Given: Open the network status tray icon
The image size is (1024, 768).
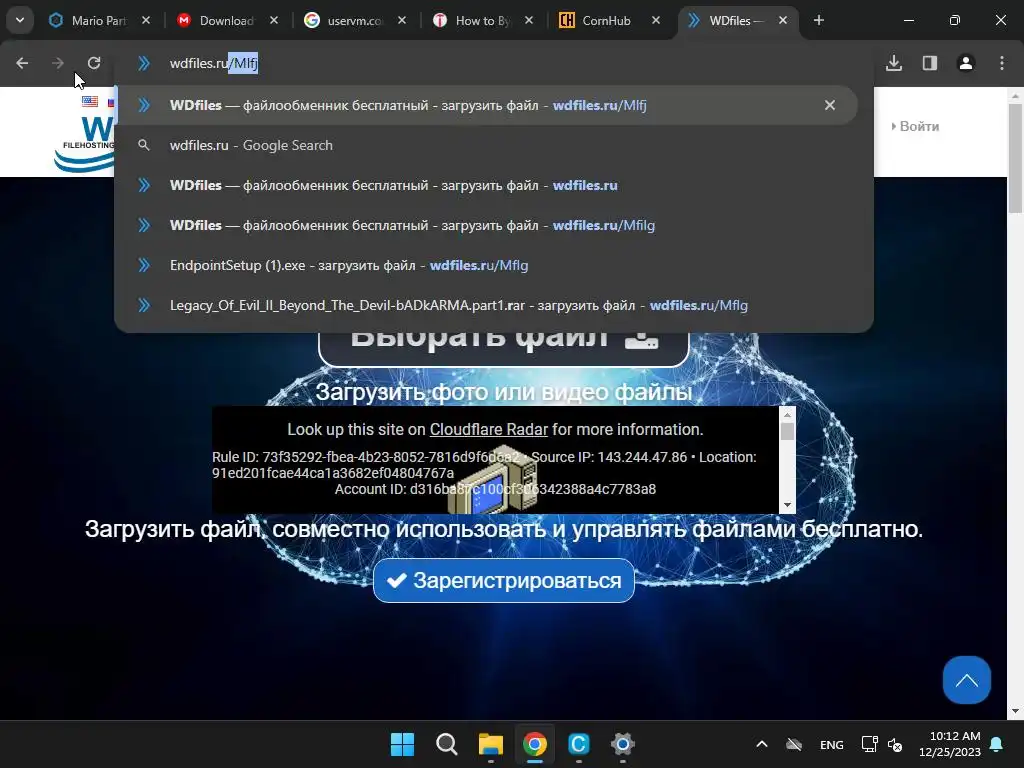Looking at the screenshot, I should (x=869, y=744).
